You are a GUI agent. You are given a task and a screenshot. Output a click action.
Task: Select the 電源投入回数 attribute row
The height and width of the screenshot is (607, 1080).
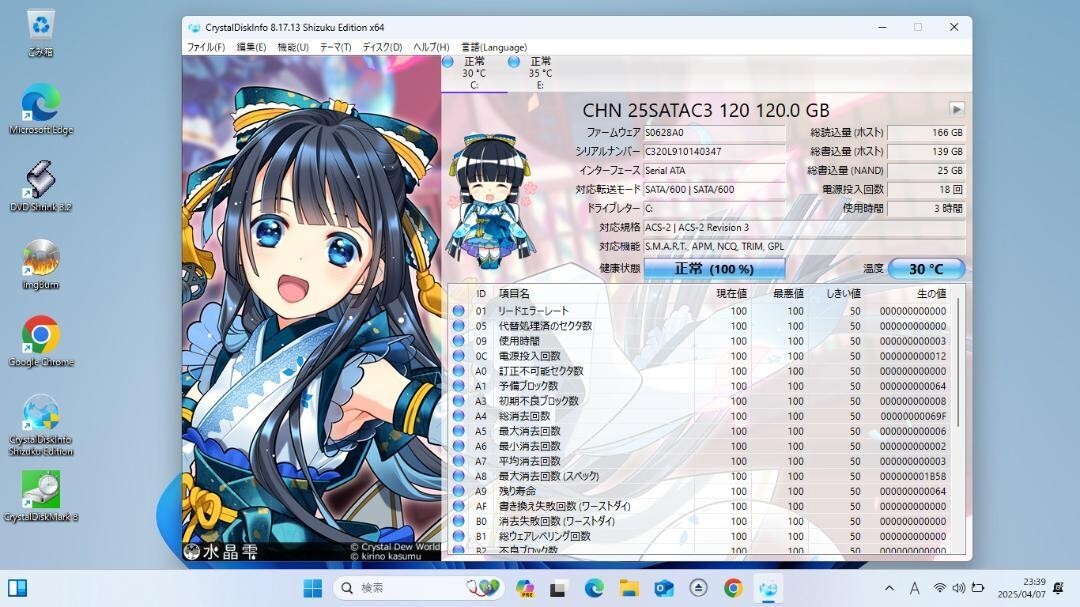pos(700,356)
